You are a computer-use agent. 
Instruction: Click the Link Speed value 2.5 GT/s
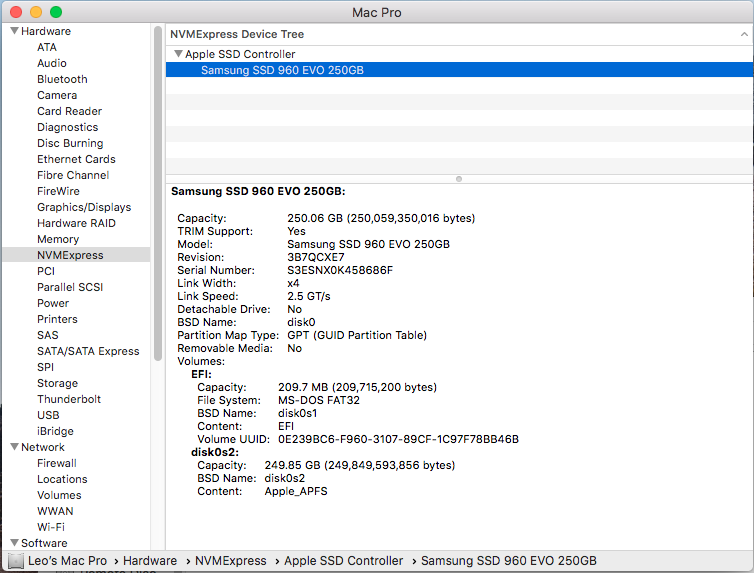pos(309,296)
